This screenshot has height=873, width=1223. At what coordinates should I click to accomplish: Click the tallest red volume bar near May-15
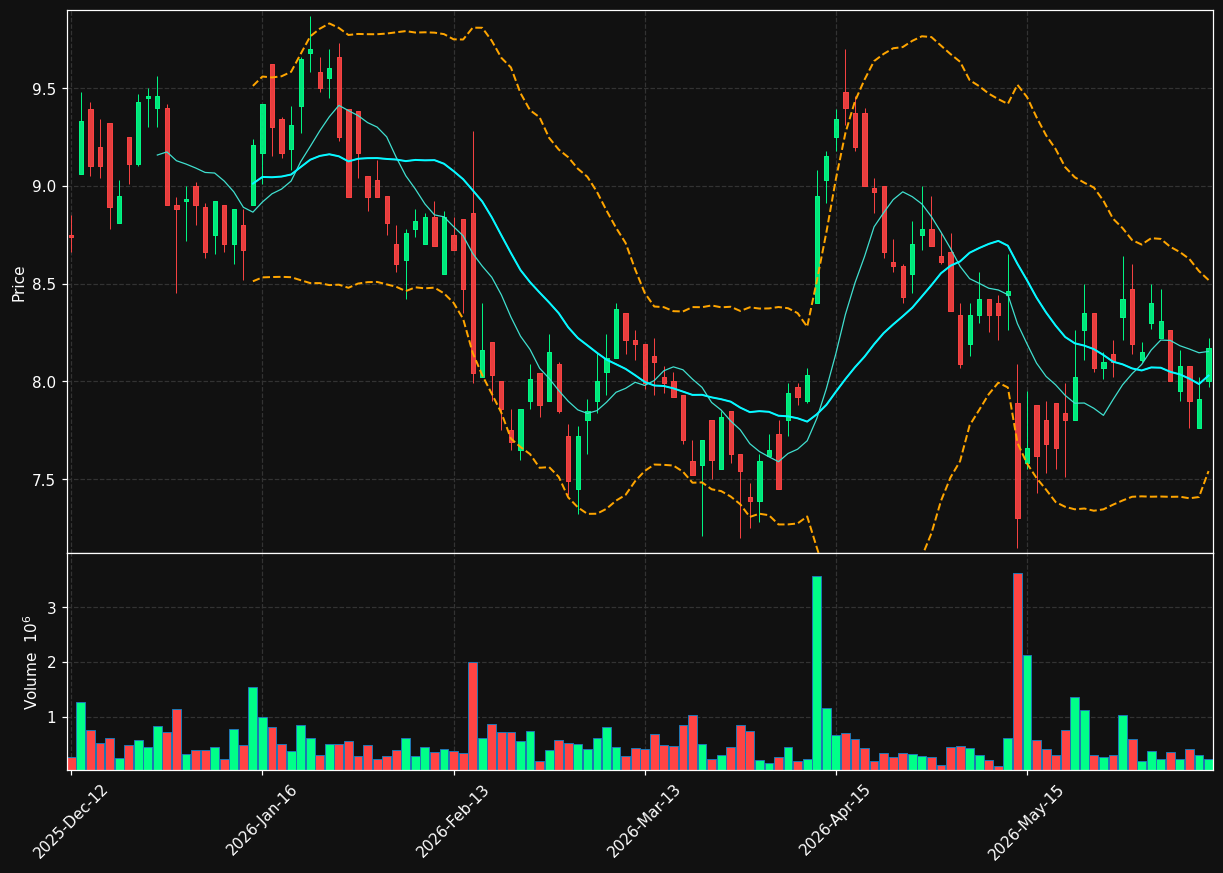click(x=1017, y=671)
